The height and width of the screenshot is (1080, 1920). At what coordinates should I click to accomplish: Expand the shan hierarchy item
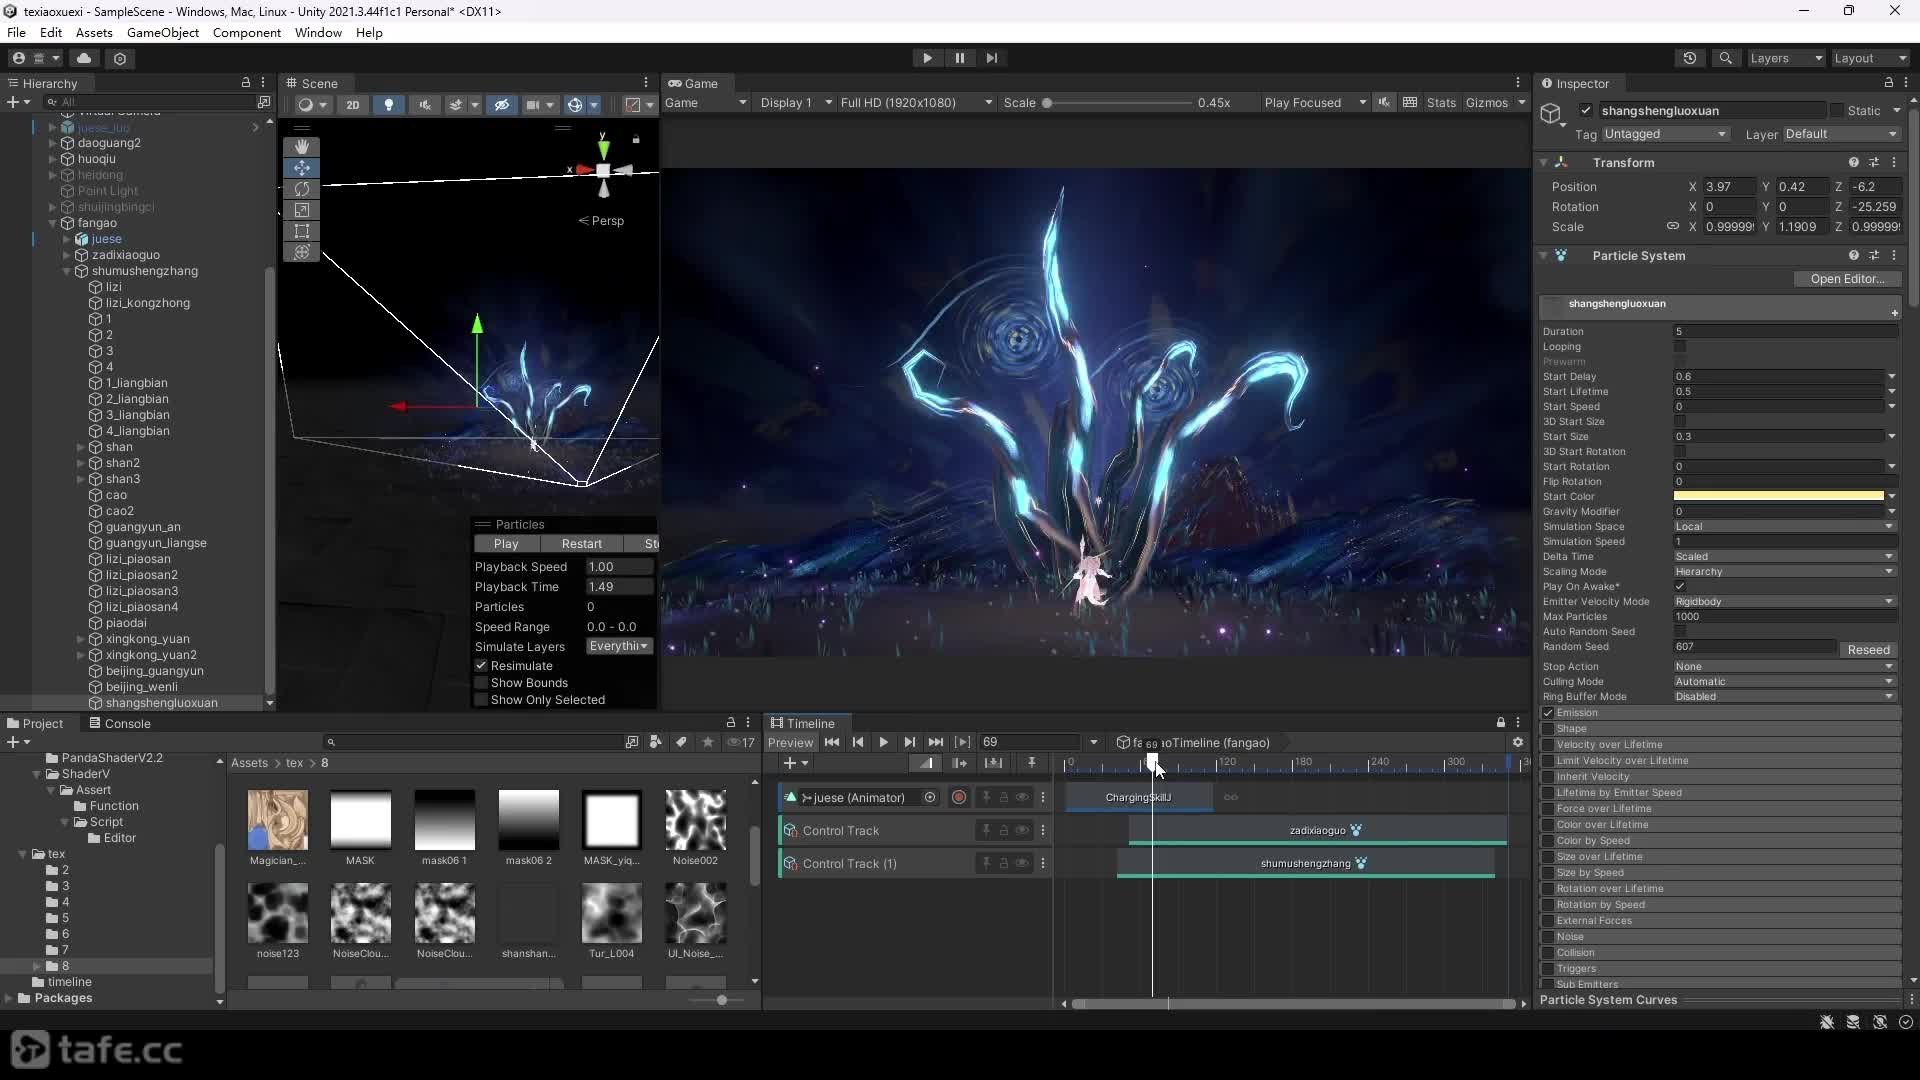pyautogui.click(x=81, y=447)
